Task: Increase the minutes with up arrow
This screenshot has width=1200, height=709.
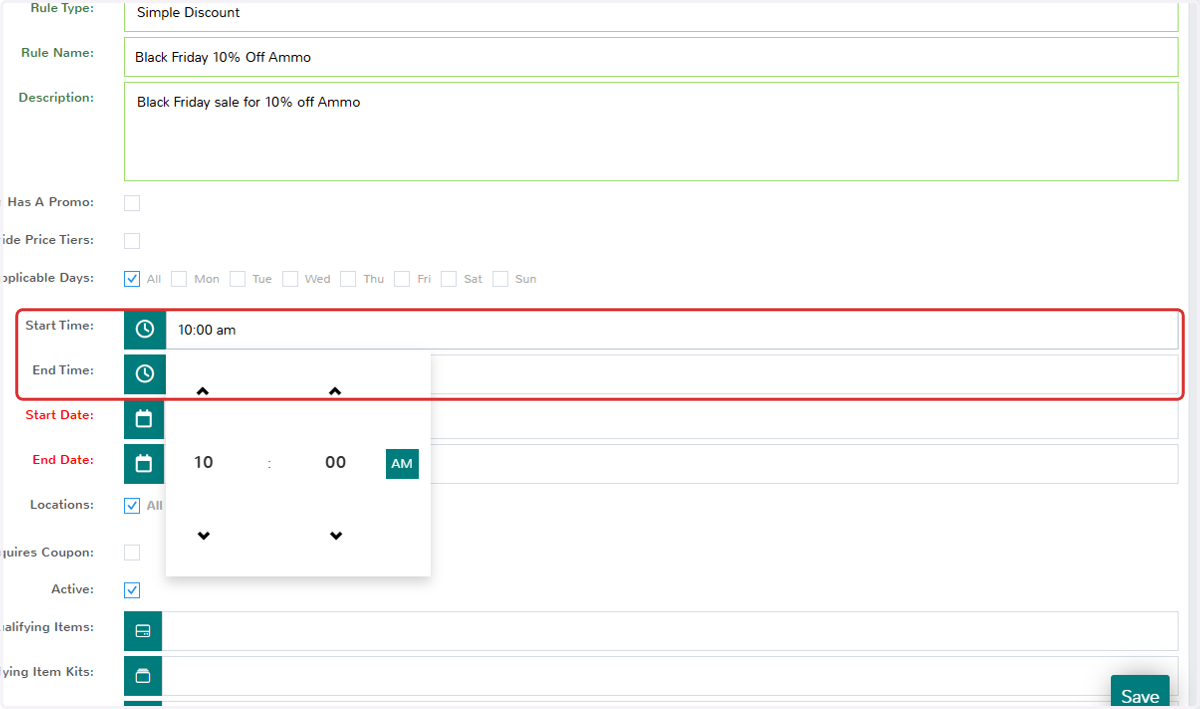Action: coord(336,391)
